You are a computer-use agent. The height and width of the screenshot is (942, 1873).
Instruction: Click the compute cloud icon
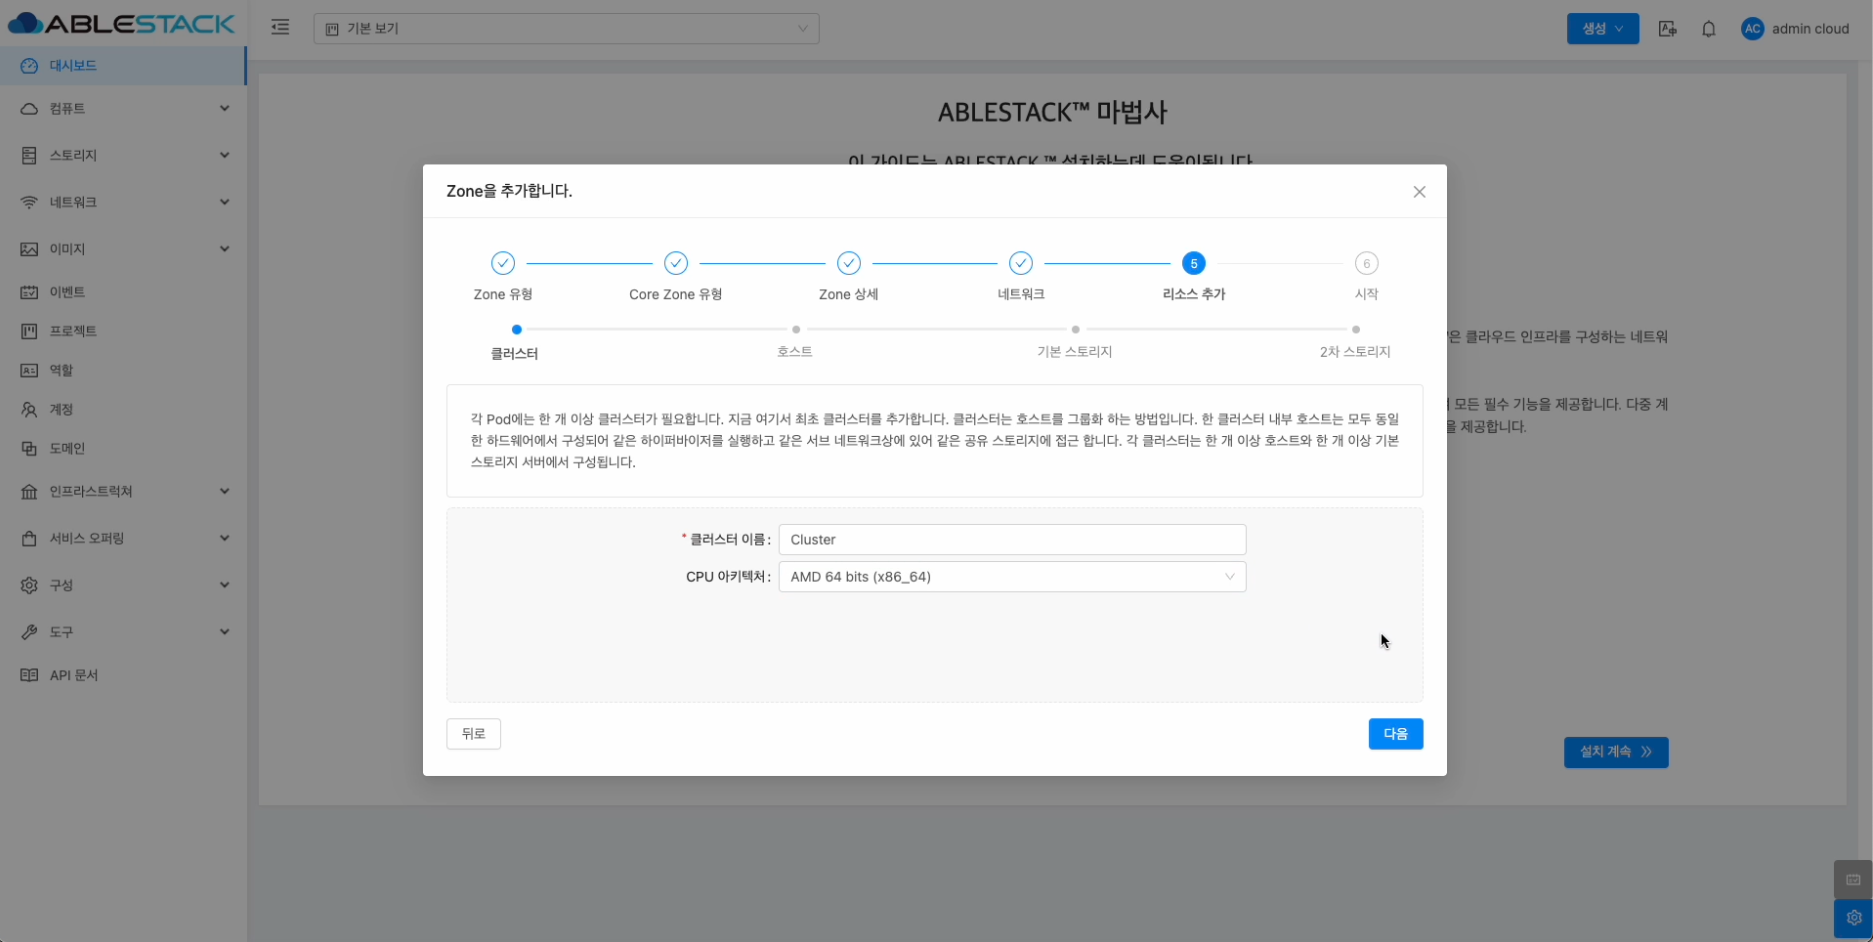tap(29, 109)
